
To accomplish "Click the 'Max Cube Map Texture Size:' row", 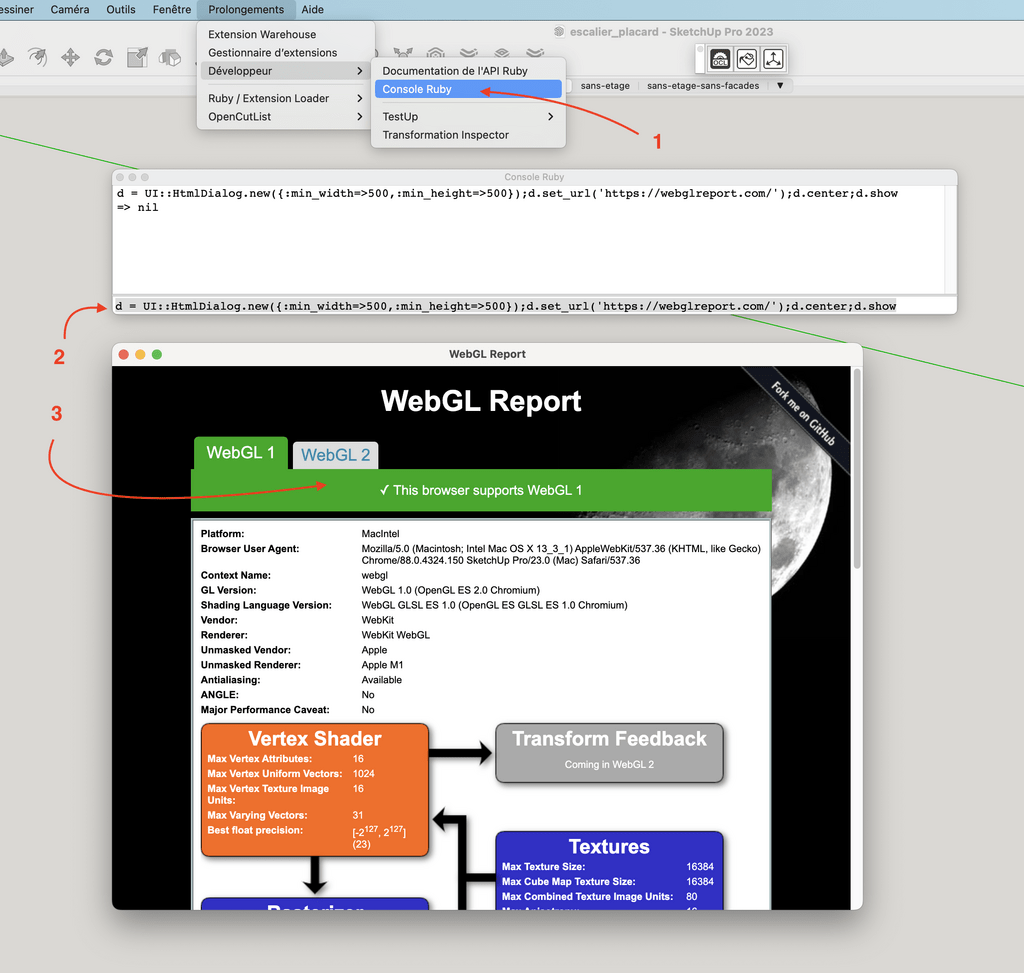I will (x=608, y=882).
